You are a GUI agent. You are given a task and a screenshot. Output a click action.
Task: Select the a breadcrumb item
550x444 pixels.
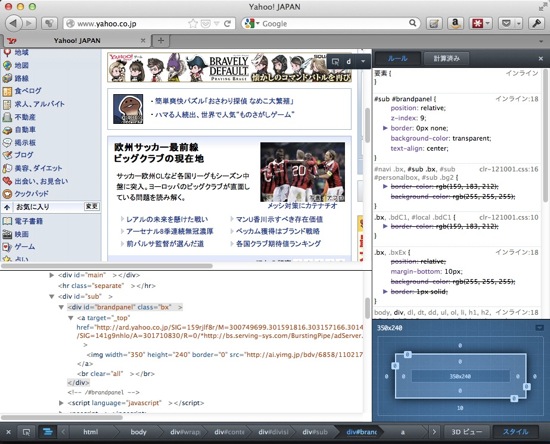click(x=402, y=432)
